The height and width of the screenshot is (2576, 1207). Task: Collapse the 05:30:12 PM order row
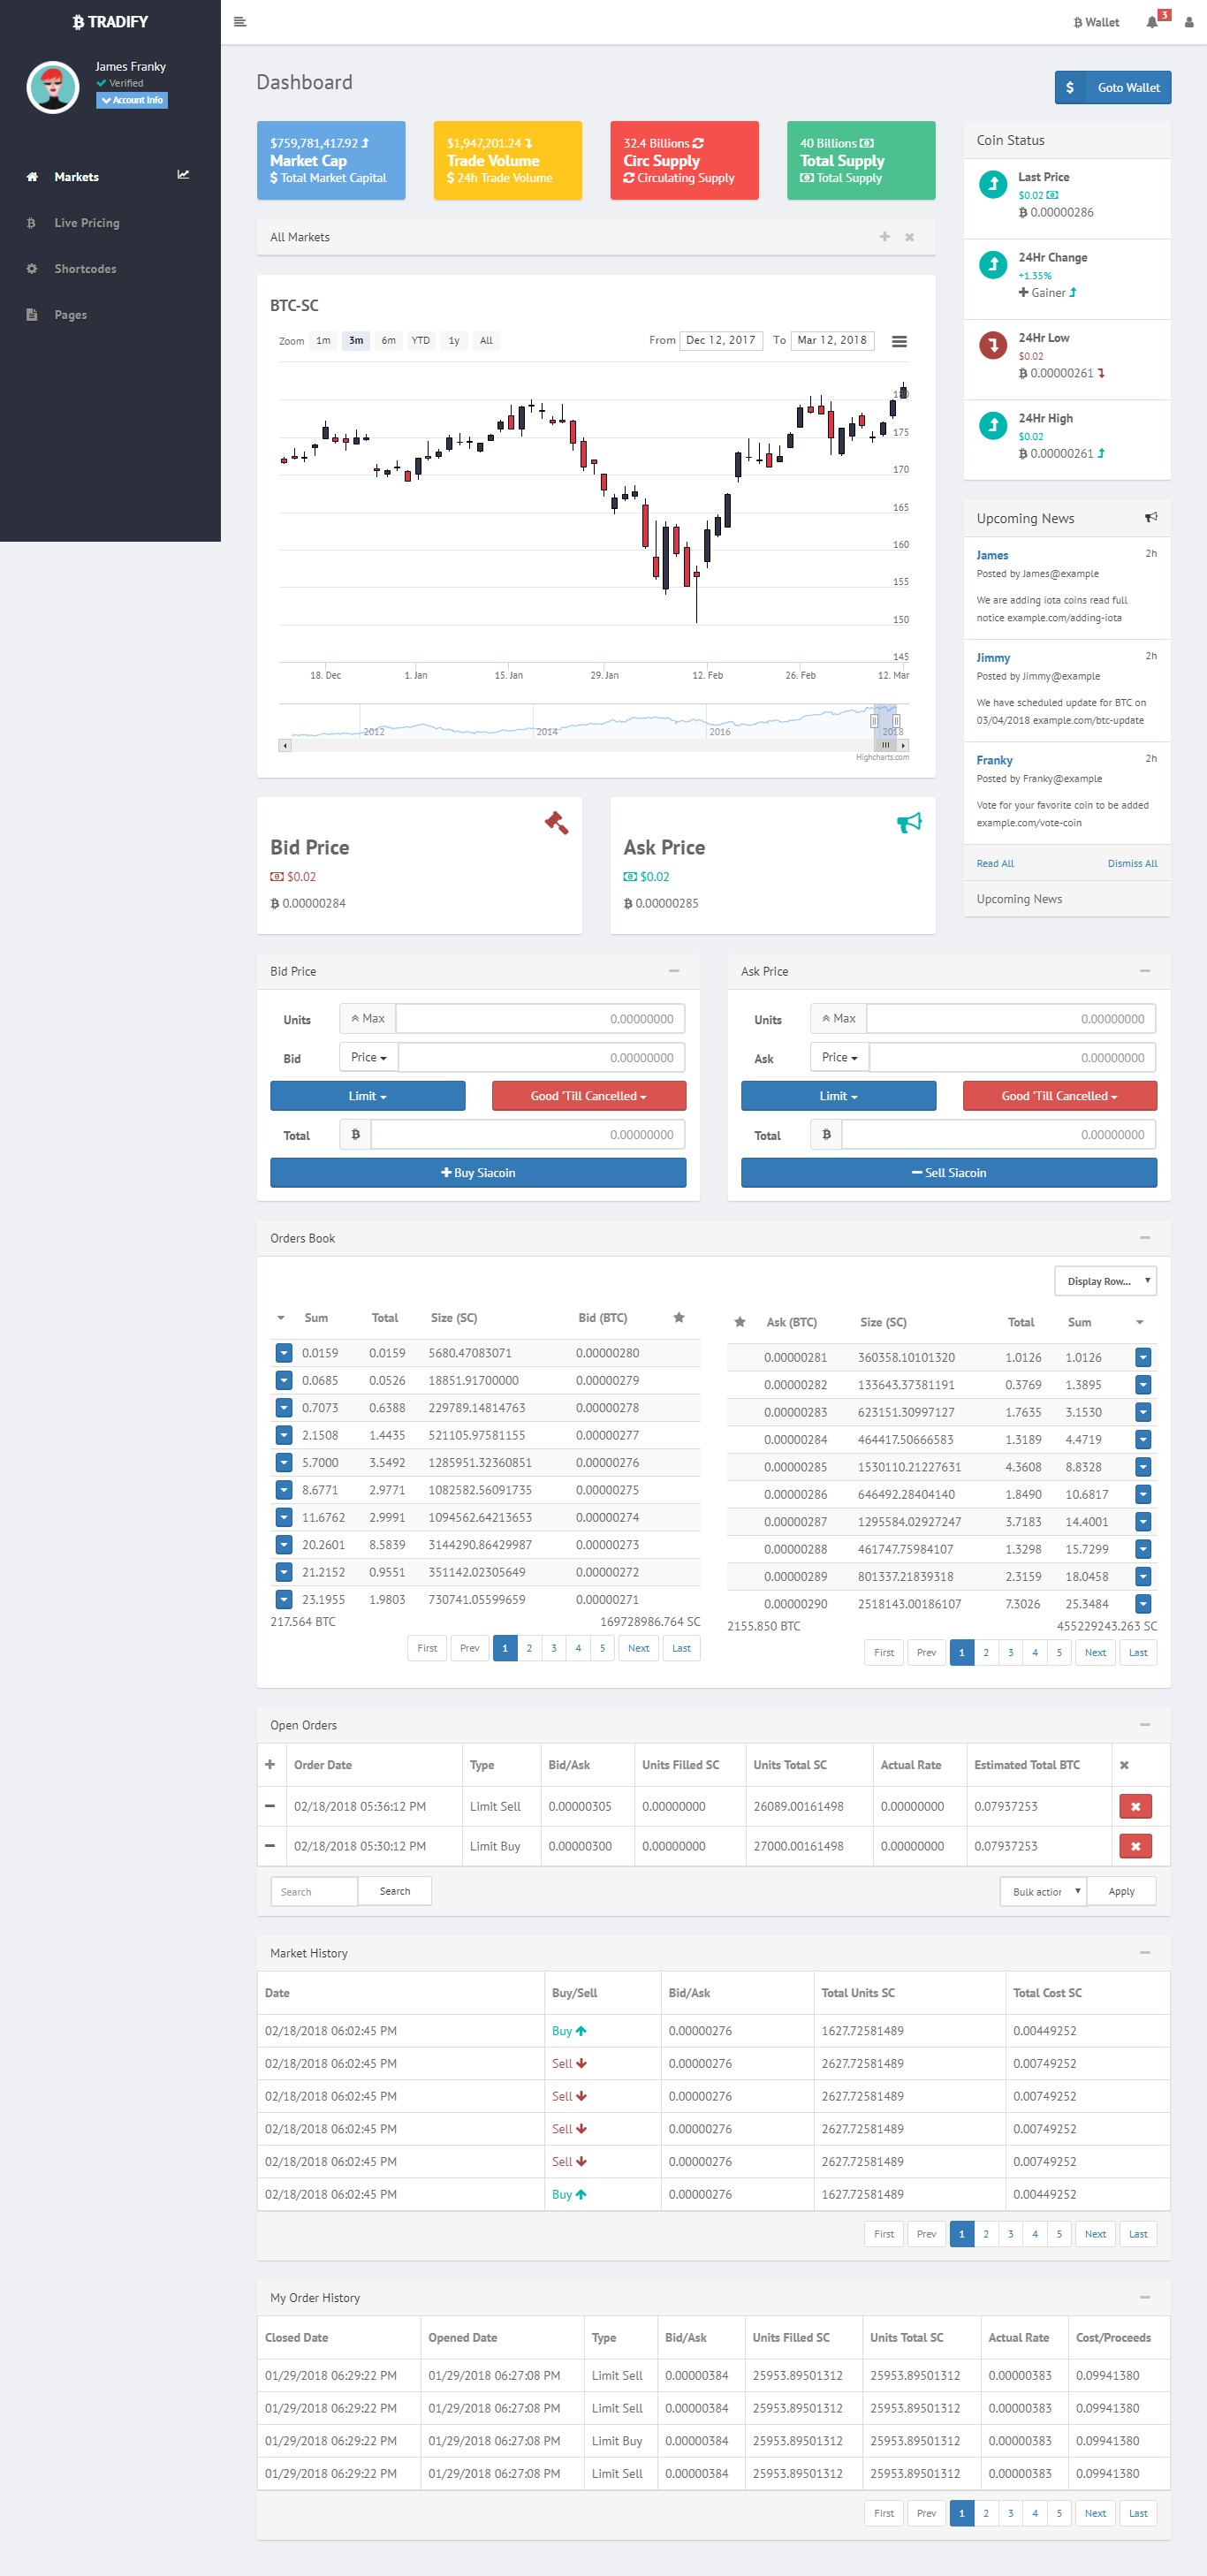pos(270,1846)
